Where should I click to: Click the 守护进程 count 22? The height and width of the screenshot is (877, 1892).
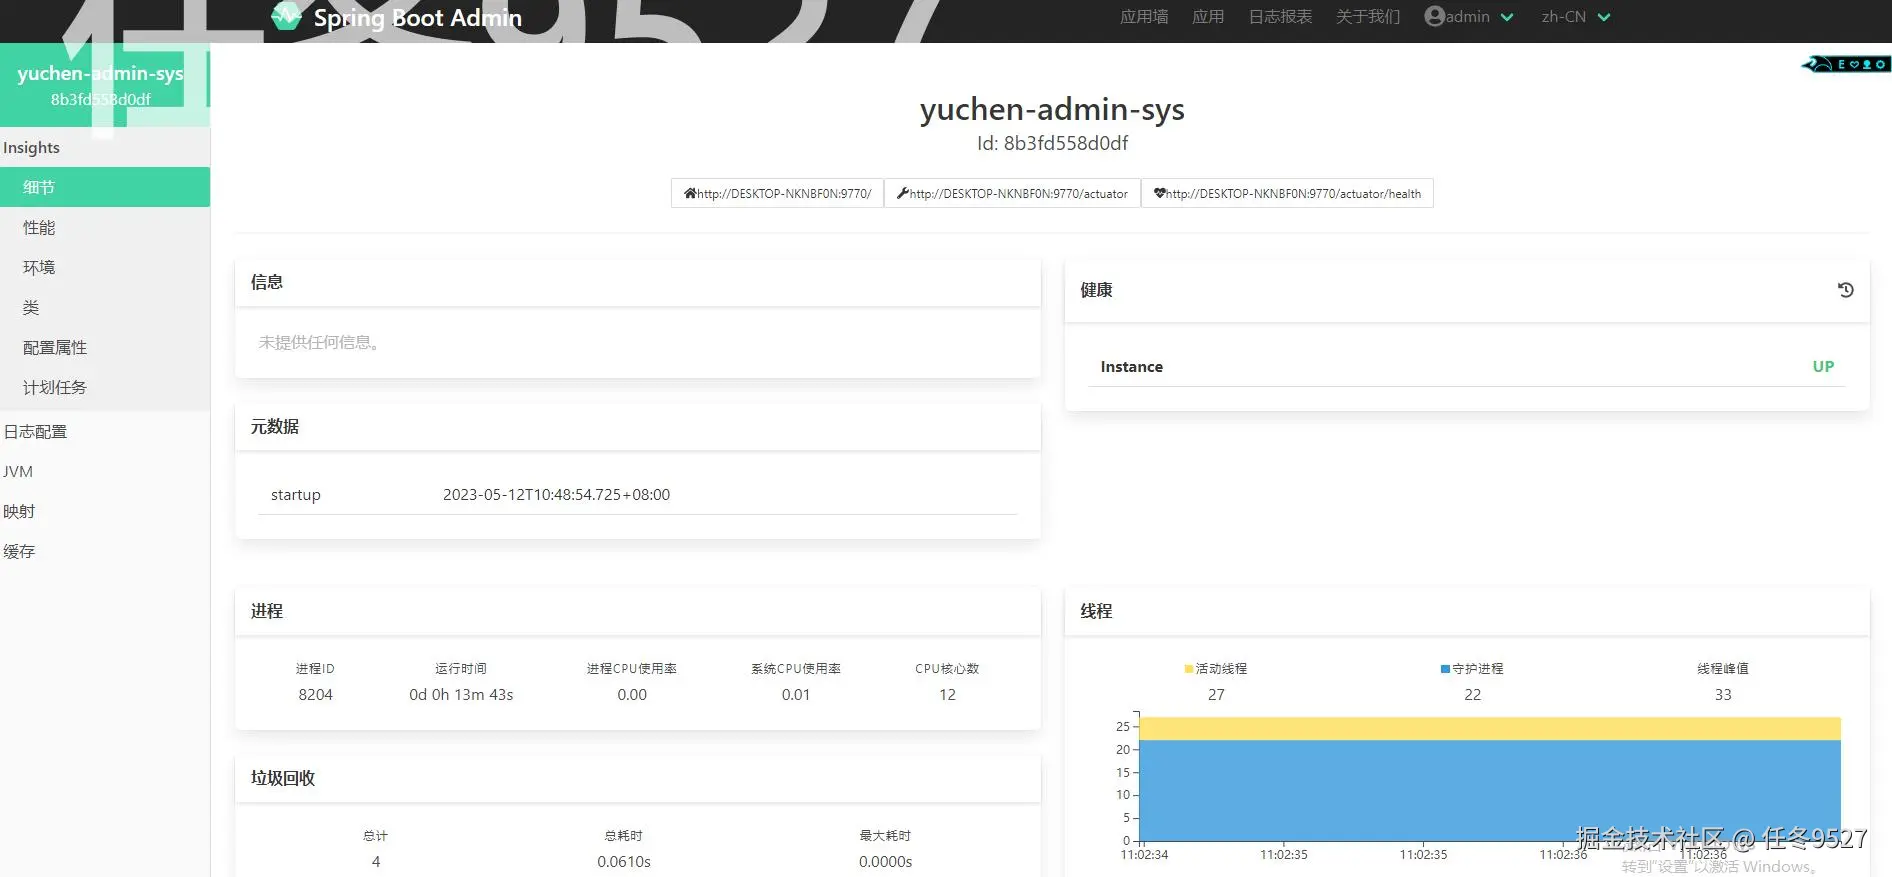pyautogui.click(x=1472, y=694)
